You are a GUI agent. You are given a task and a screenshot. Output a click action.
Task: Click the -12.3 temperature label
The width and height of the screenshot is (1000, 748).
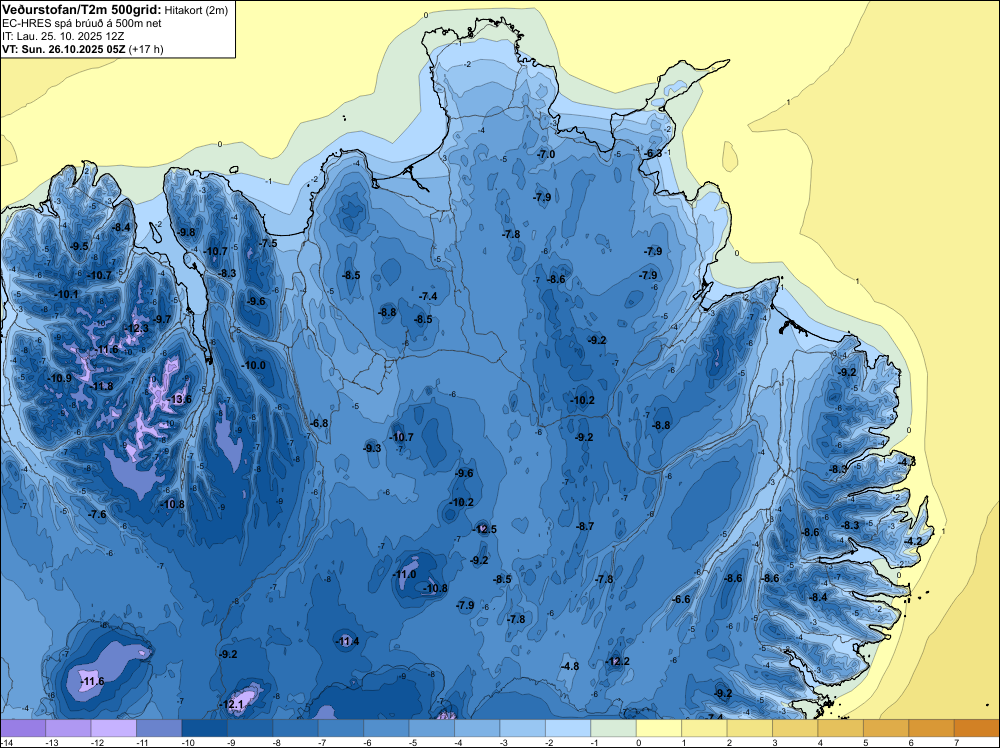pyautogui.click(x=136, y=328)
